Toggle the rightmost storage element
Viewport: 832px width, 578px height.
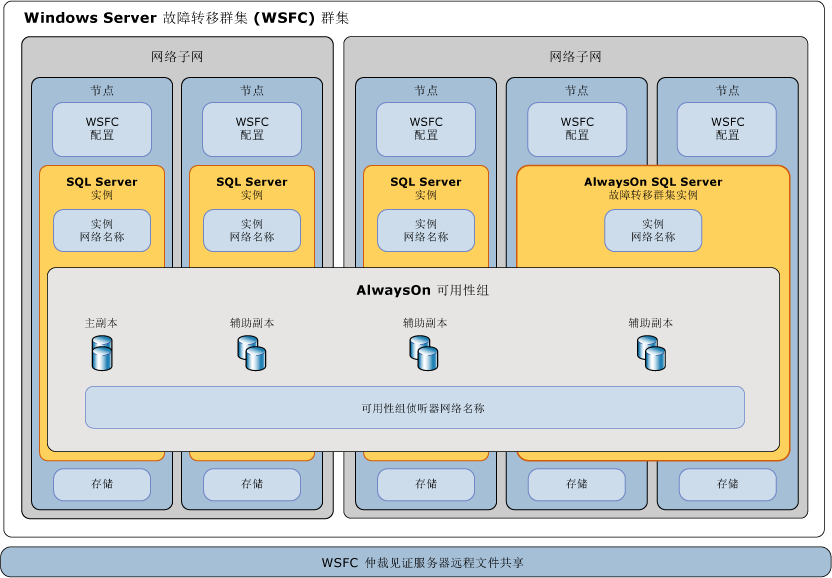coord(726,484)
